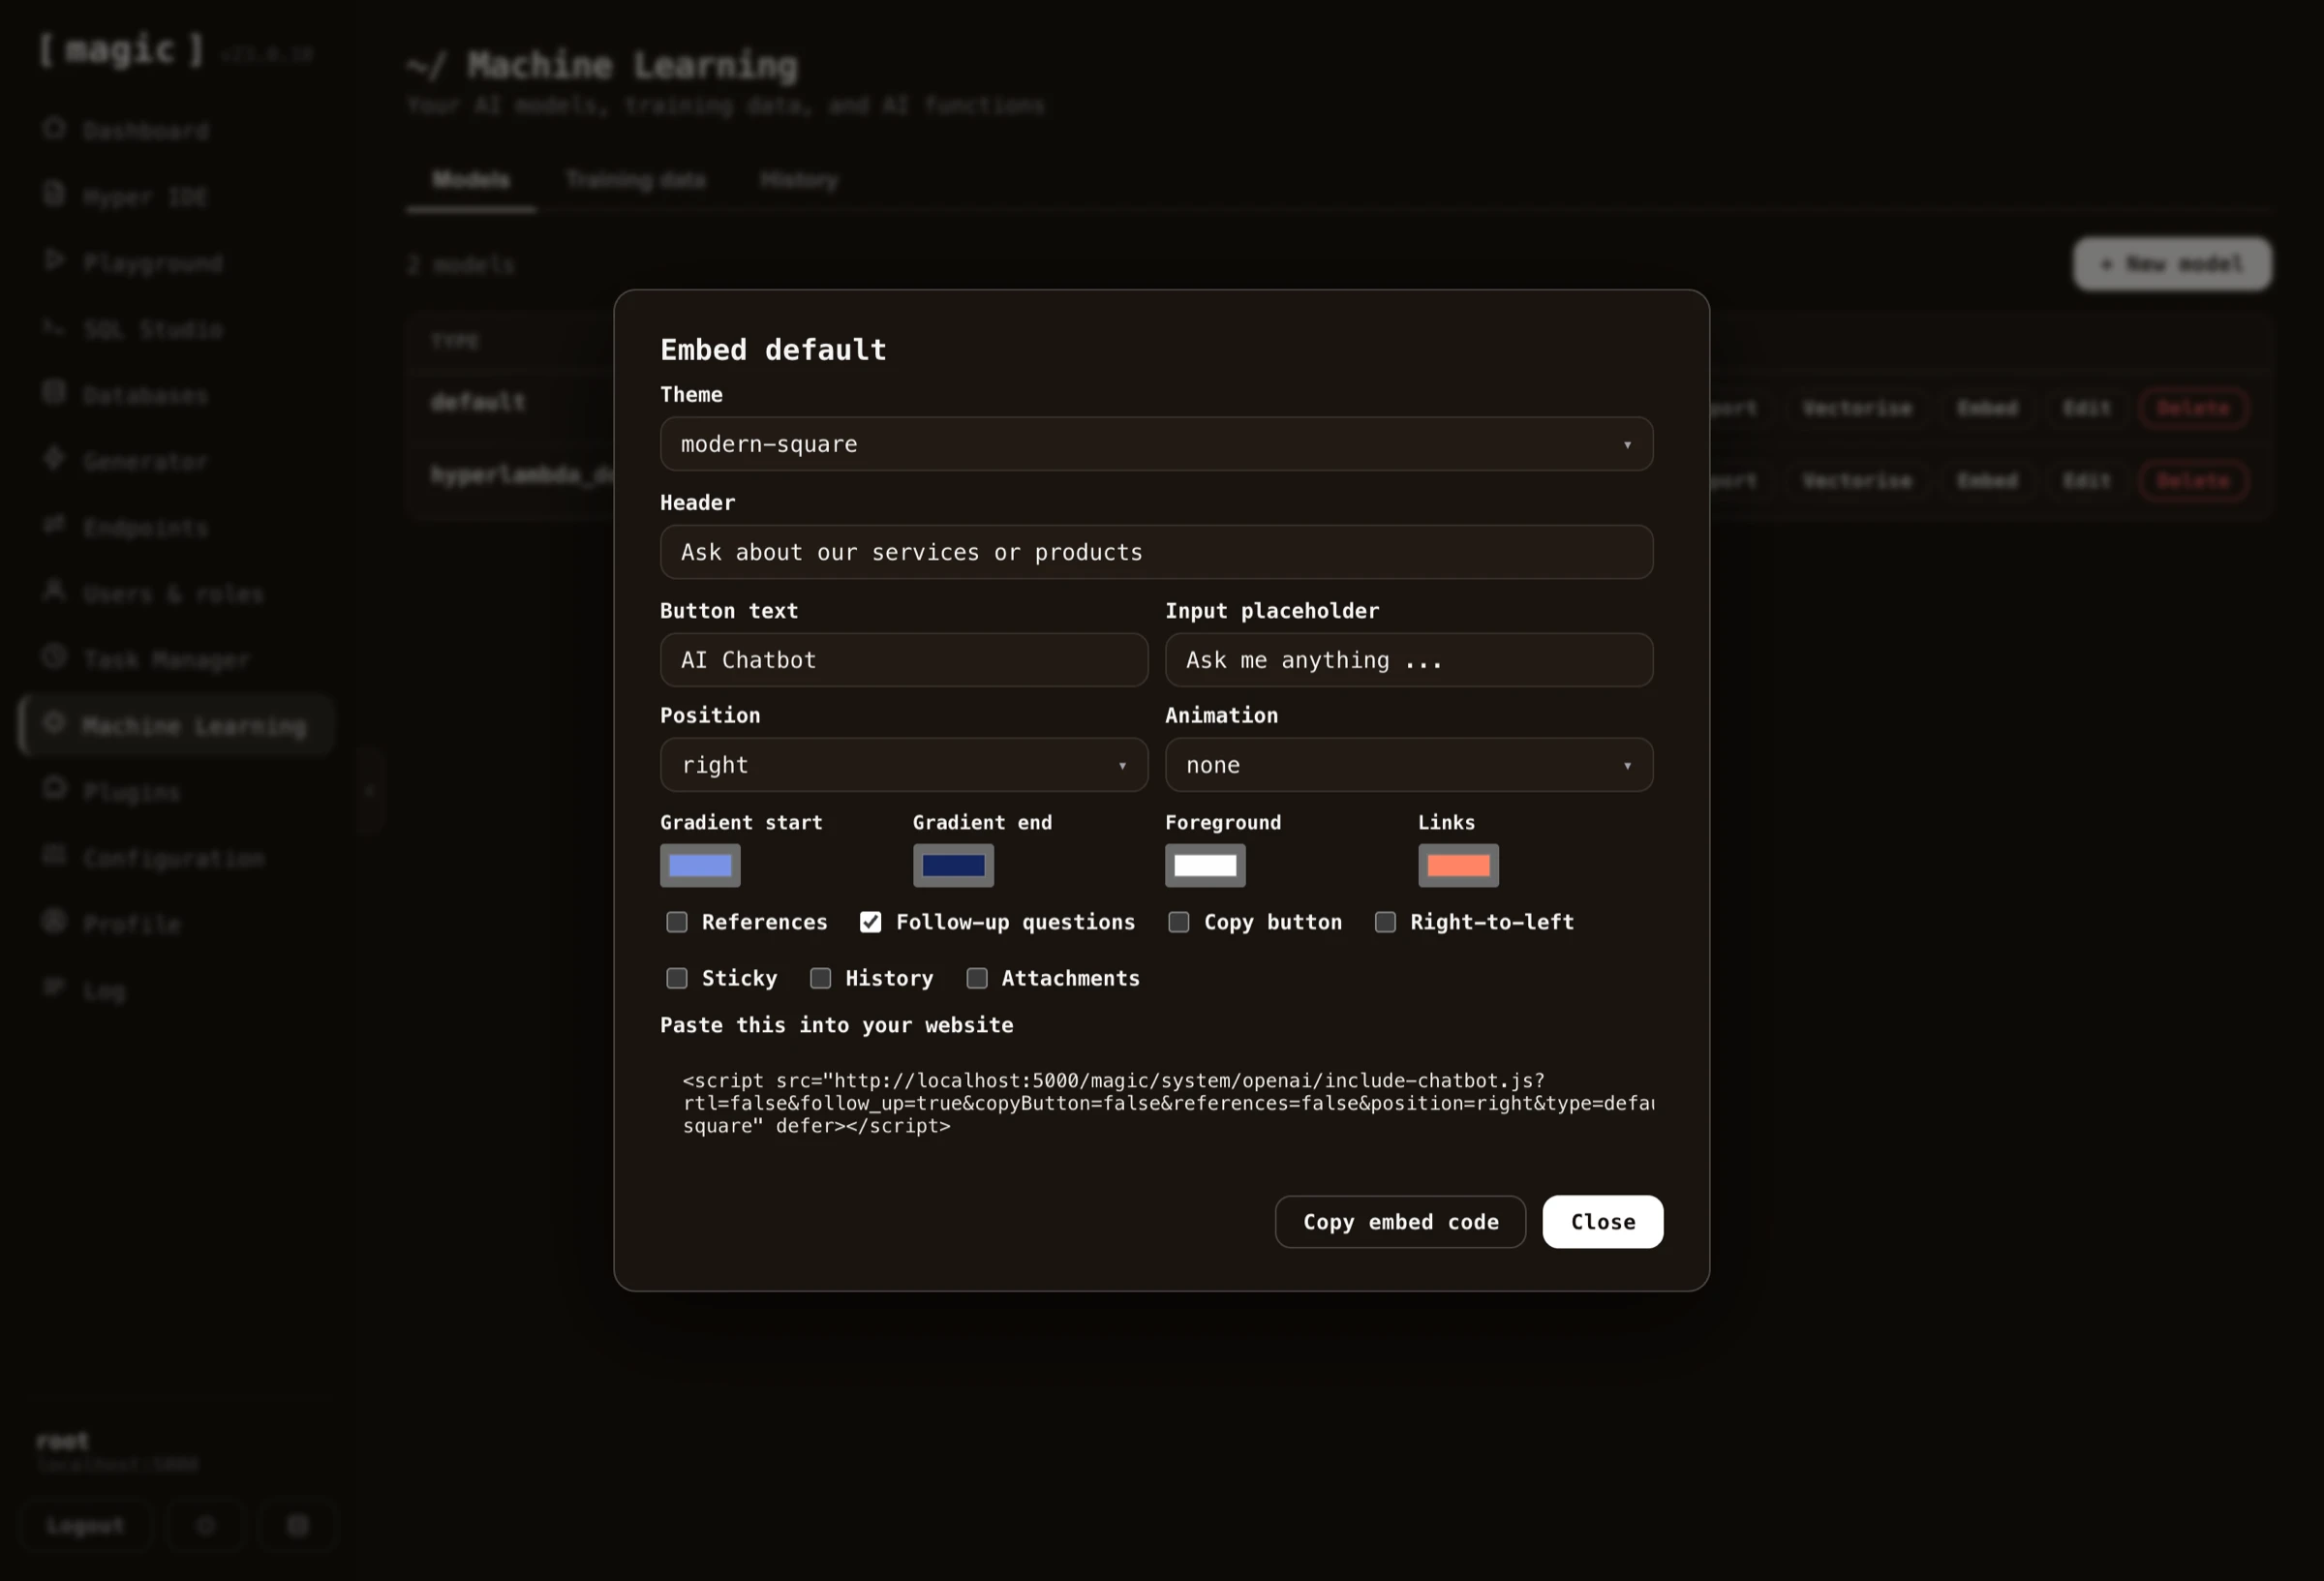Click the Logout button
This screenshot has width=2324, height=1581.
coord(85,1525)
